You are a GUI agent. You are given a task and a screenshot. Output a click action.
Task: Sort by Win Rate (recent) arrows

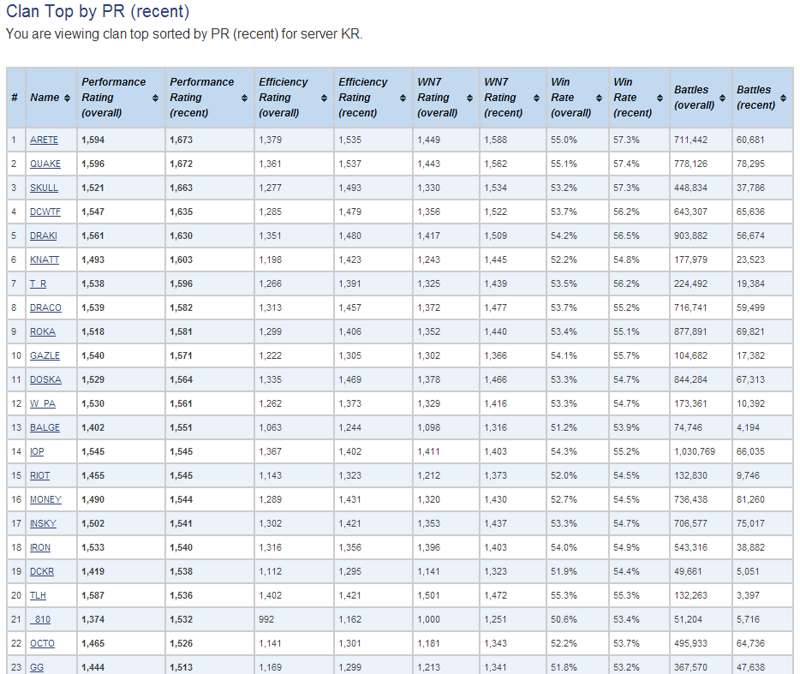coord(659,98)
